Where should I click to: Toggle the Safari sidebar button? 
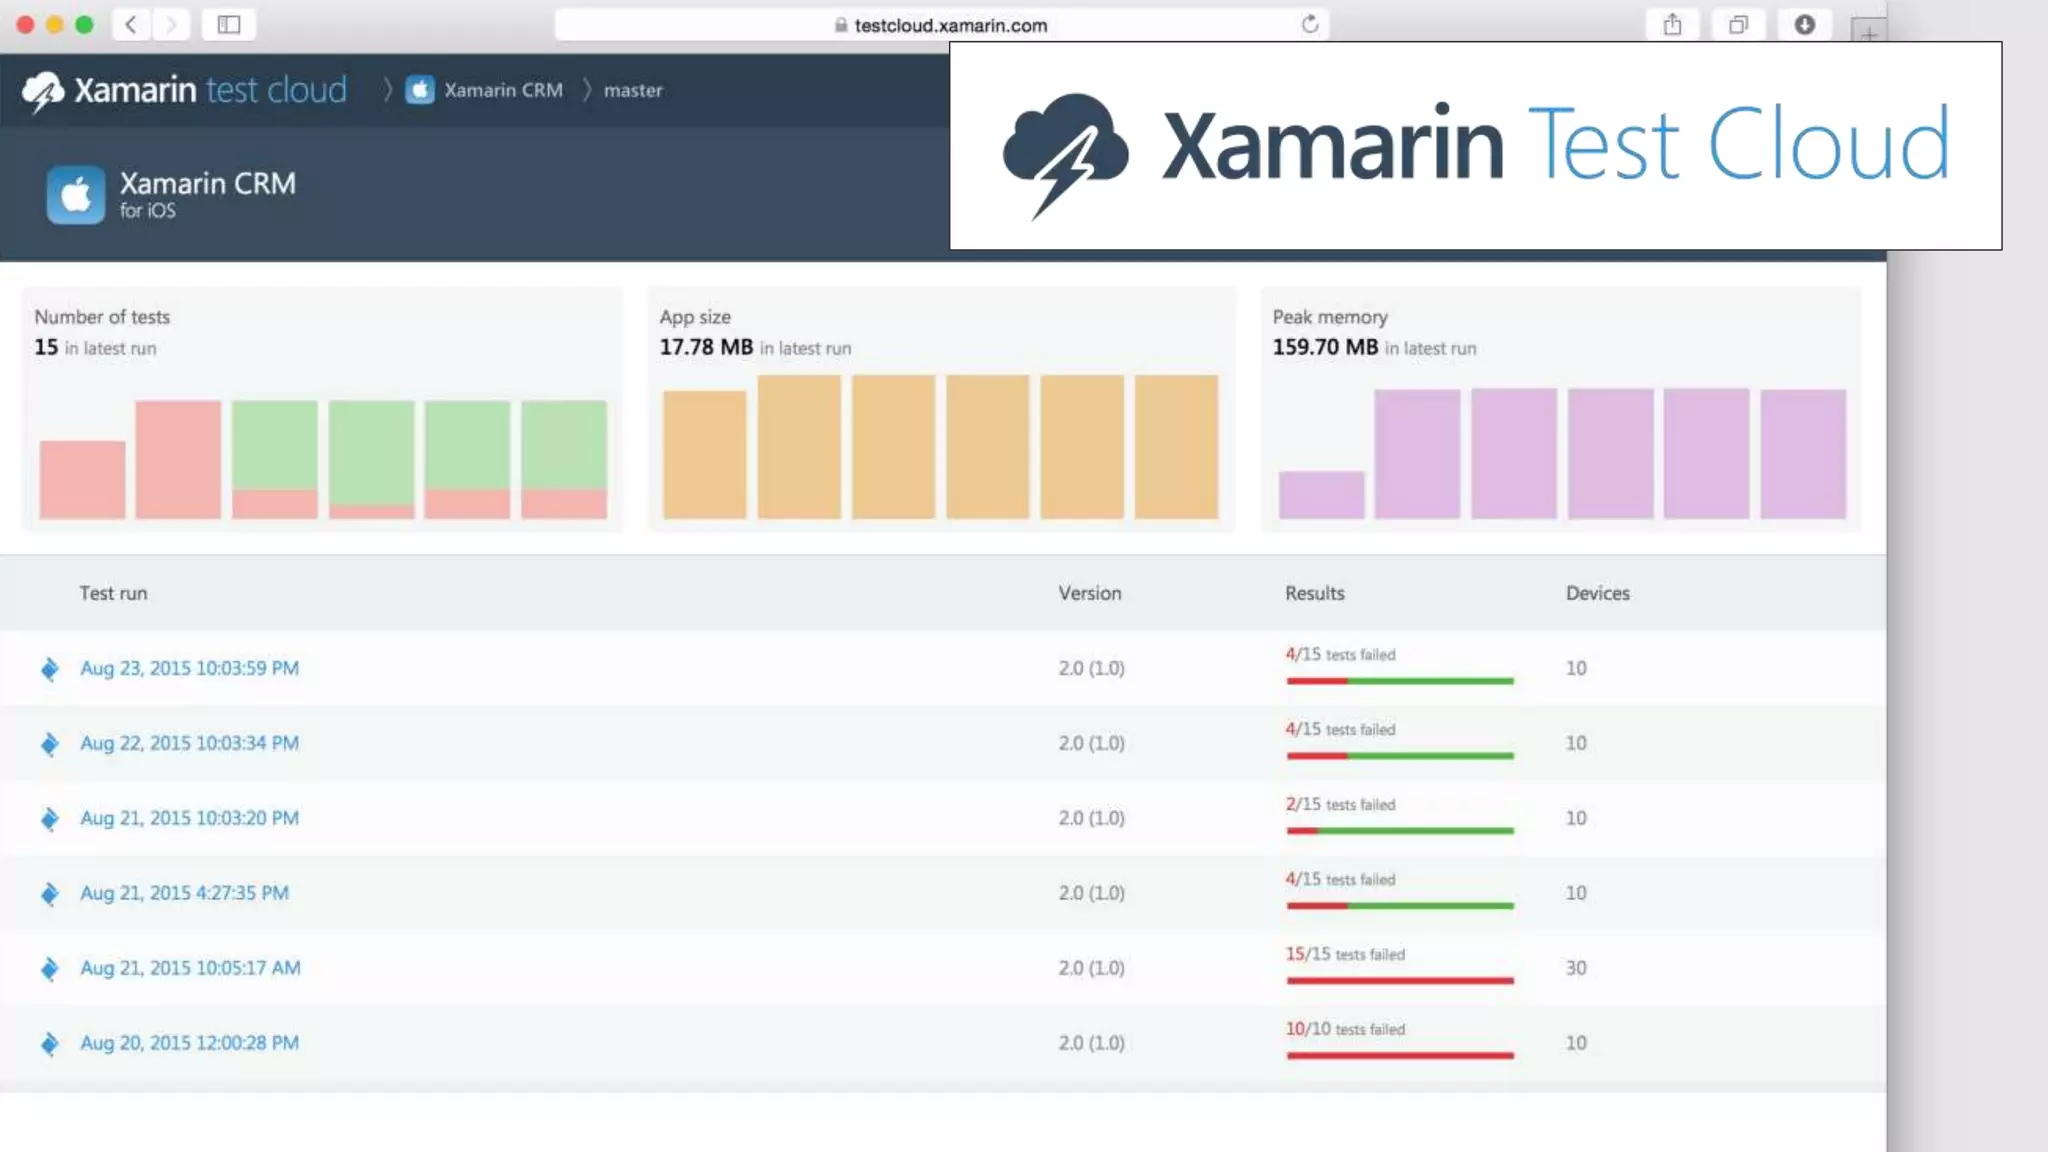tap(229, 24)
